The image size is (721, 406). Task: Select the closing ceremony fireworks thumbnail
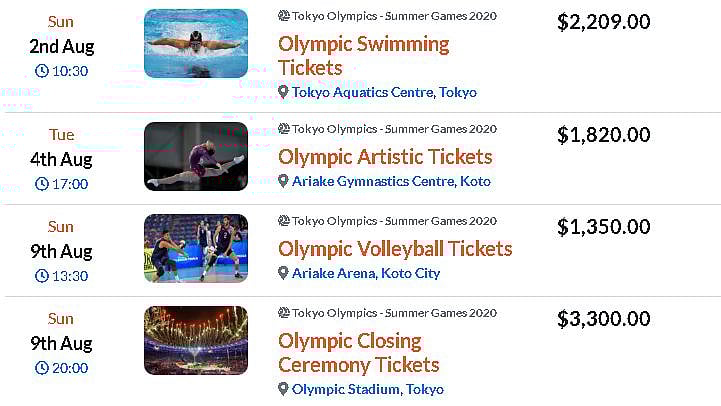pyautogui.click(x=196, y=340)
